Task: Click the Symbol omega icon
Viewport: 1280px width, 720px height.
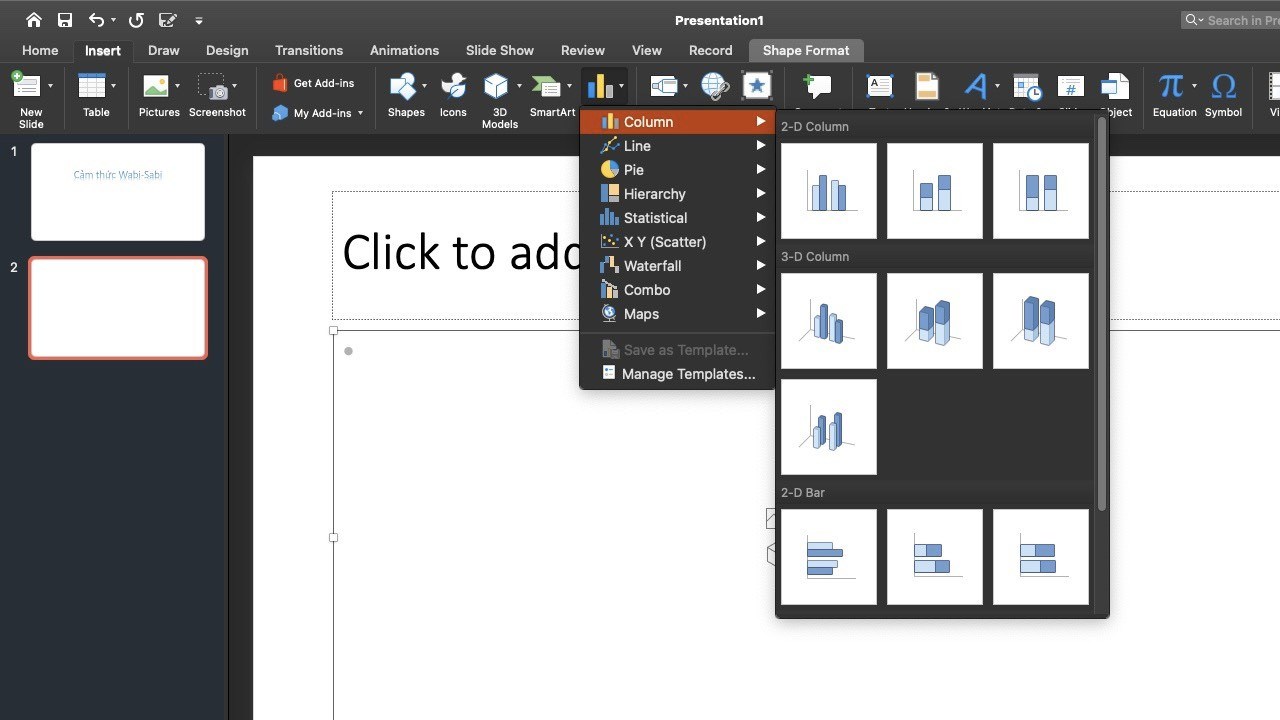Action: (1223, 86)
